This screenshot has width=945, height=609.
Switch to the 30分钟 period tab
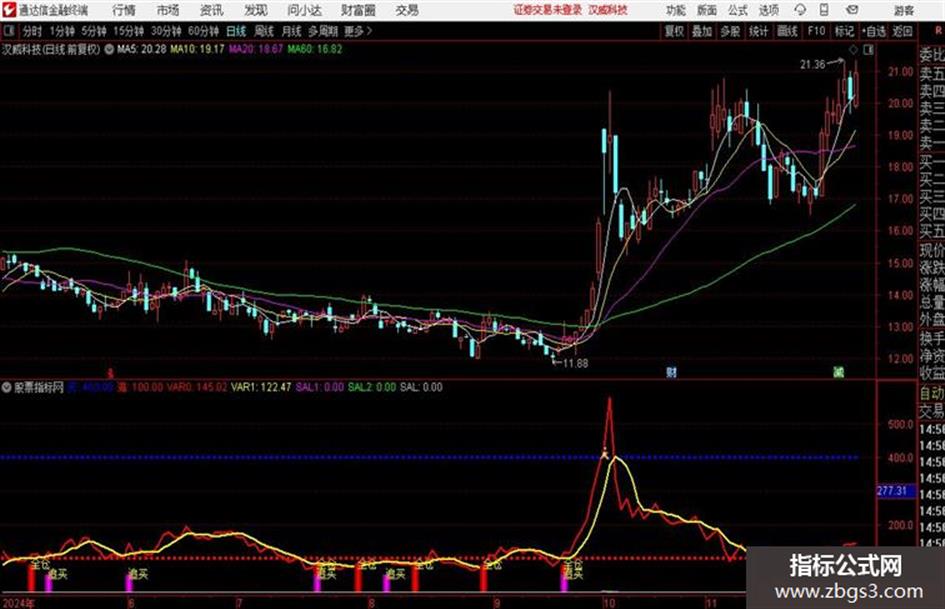(166, 31)
